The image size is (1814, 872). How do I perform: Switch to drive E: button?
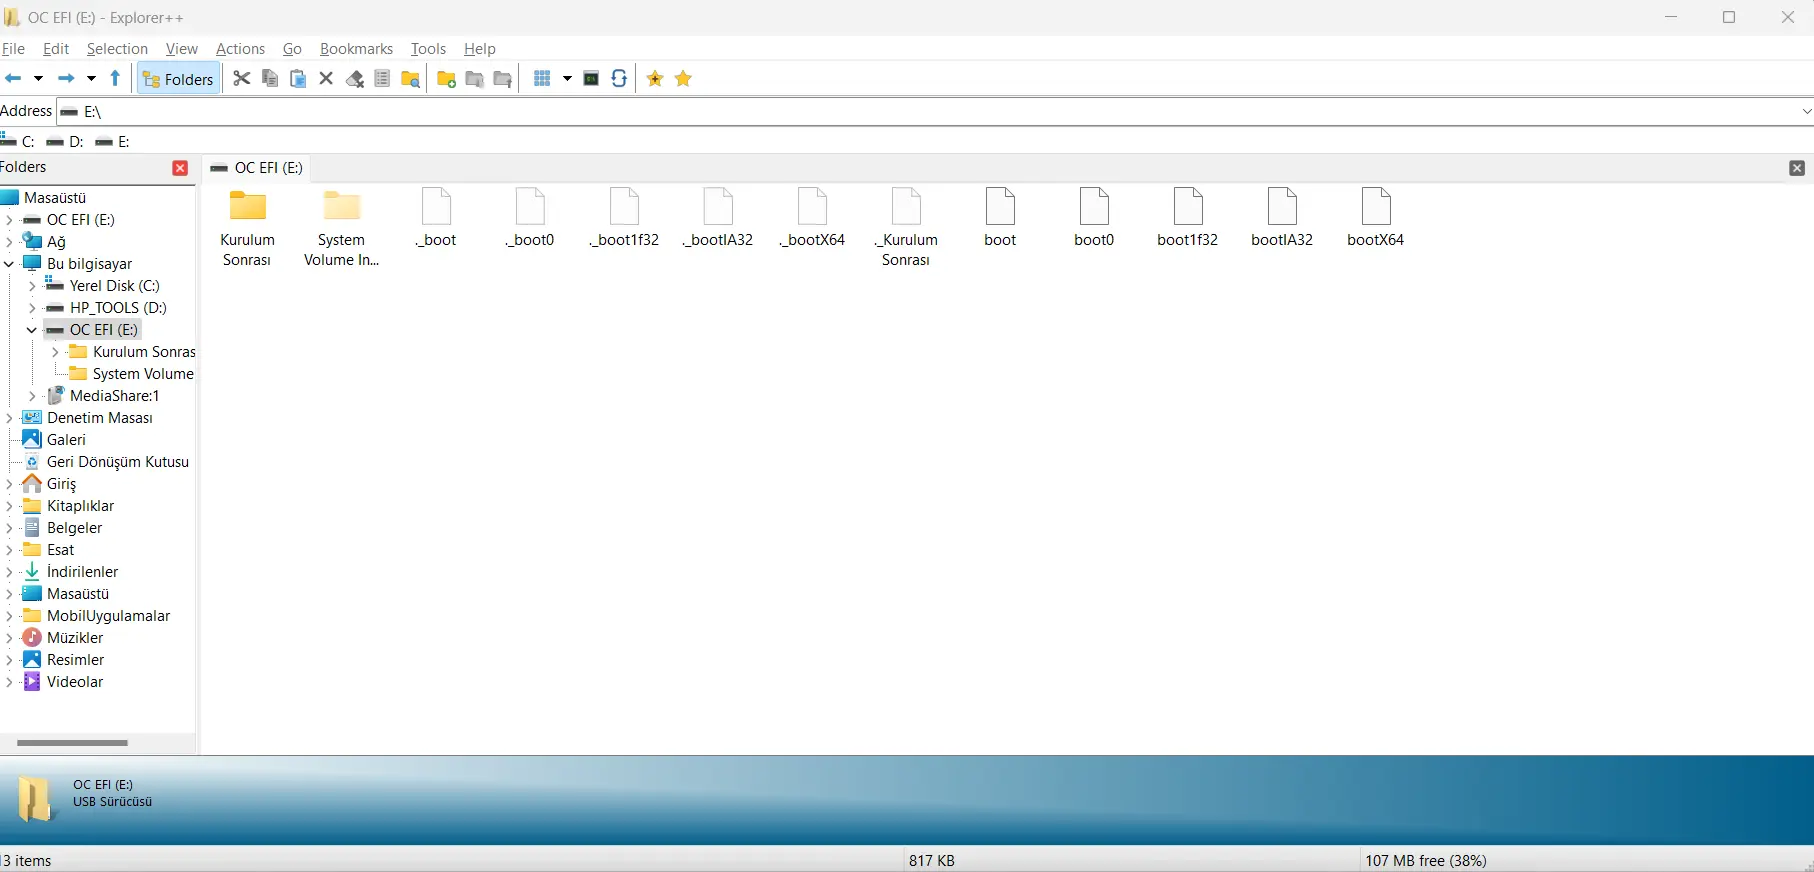coord(112,142)
